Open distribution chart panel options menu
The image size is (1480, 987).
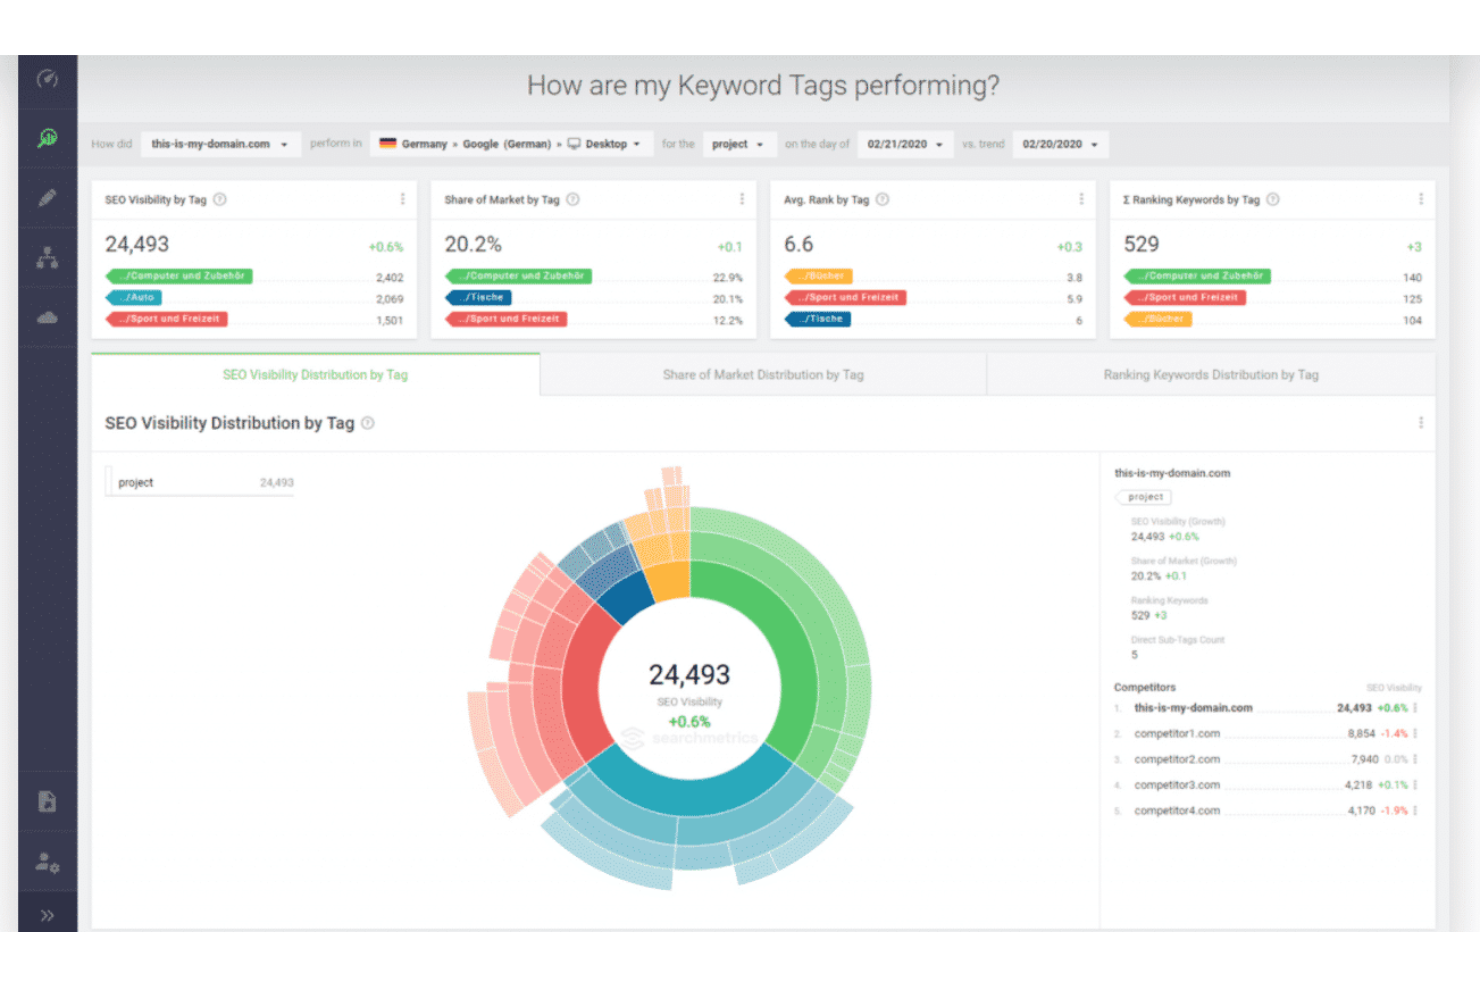[x=1421, y=423]
